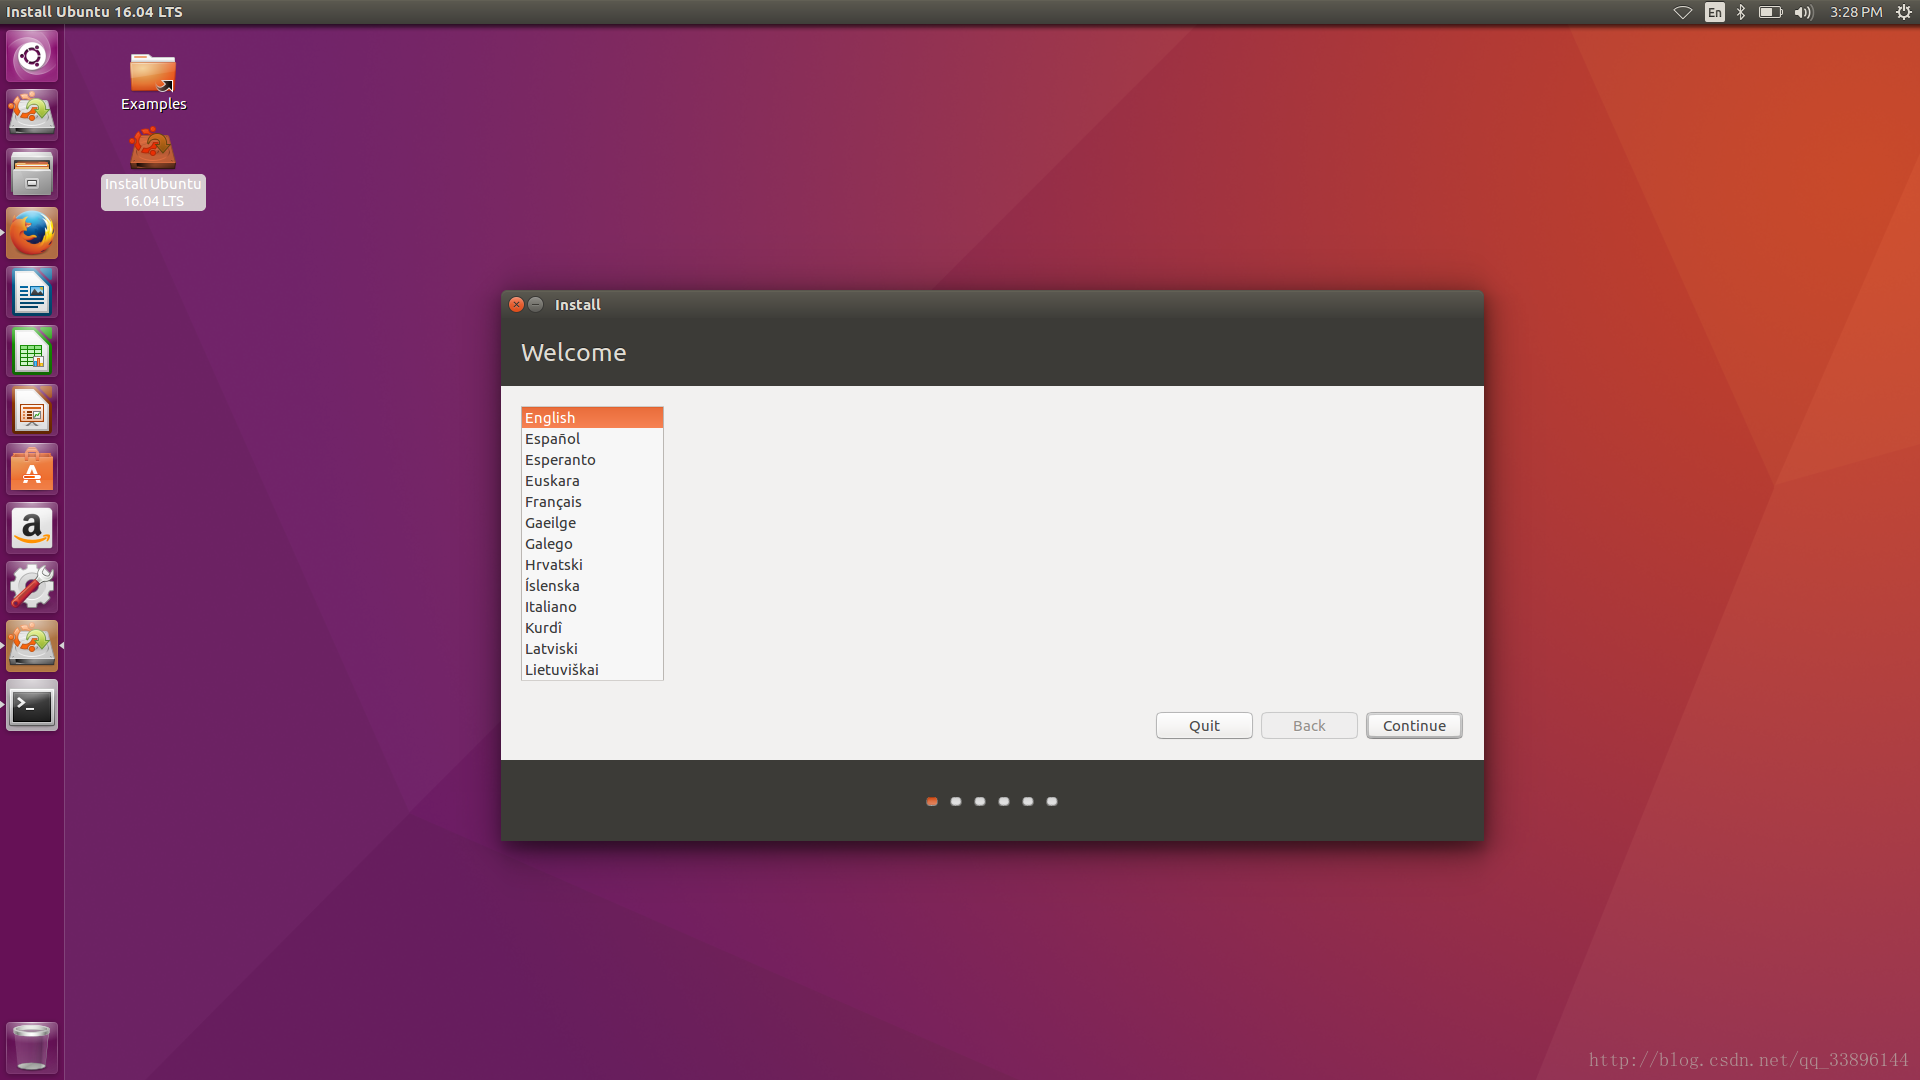Screen dimensions: 1920x1080
Task: Open the sound volume indicator
Action: click(x=1804, y=12)
